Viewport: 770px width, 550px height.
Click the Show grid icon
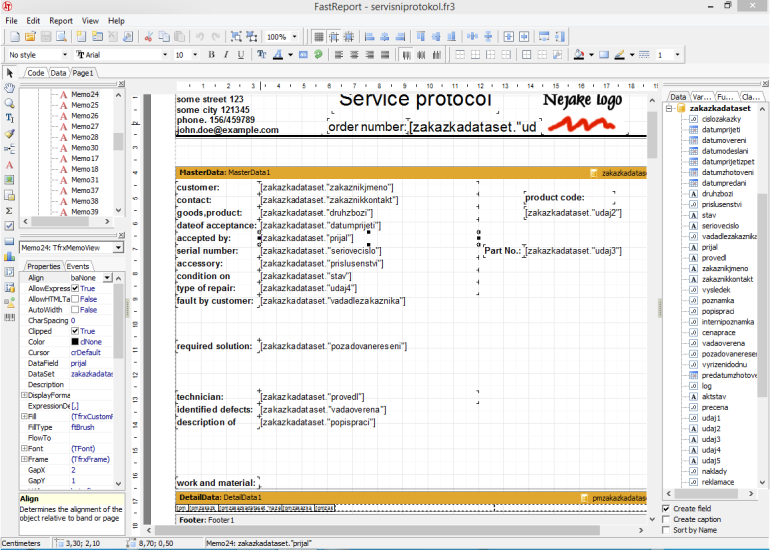[x=319, y=37]
